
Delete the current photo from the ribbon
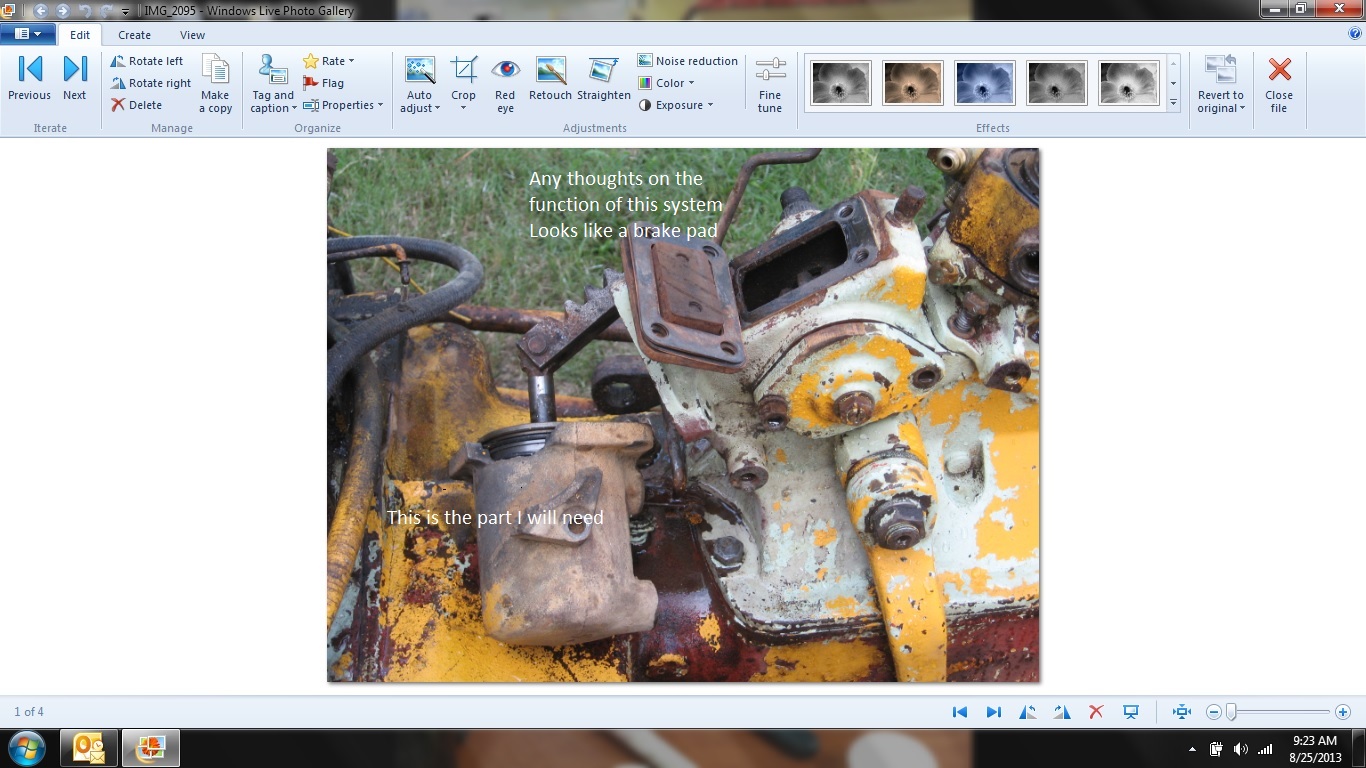(136, 105)
